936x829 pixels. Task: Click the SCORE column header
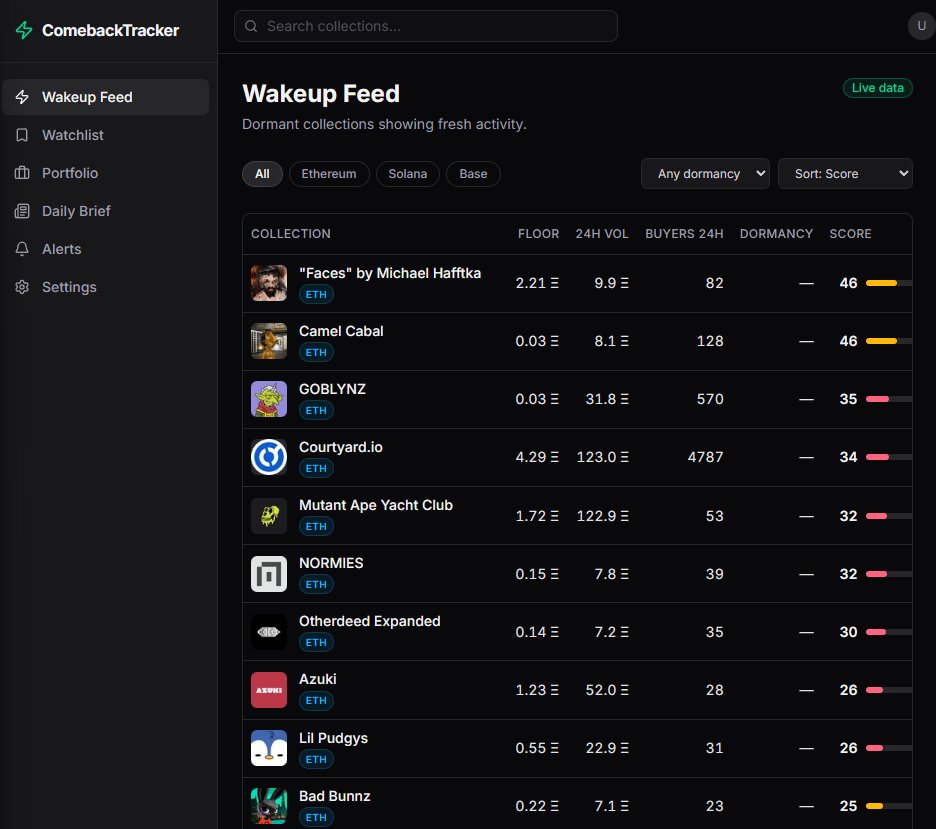click(850, 234)
